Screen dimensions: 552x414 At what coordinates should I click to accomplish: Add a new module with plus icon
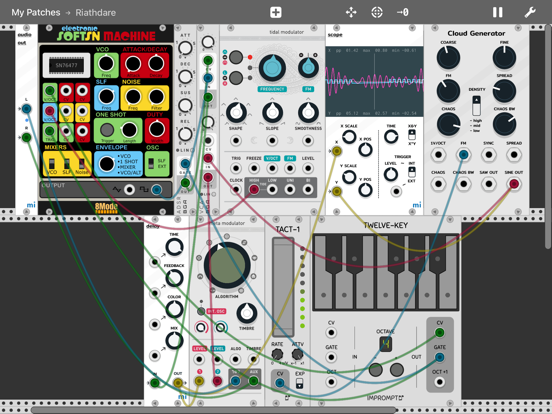[276, 13]
